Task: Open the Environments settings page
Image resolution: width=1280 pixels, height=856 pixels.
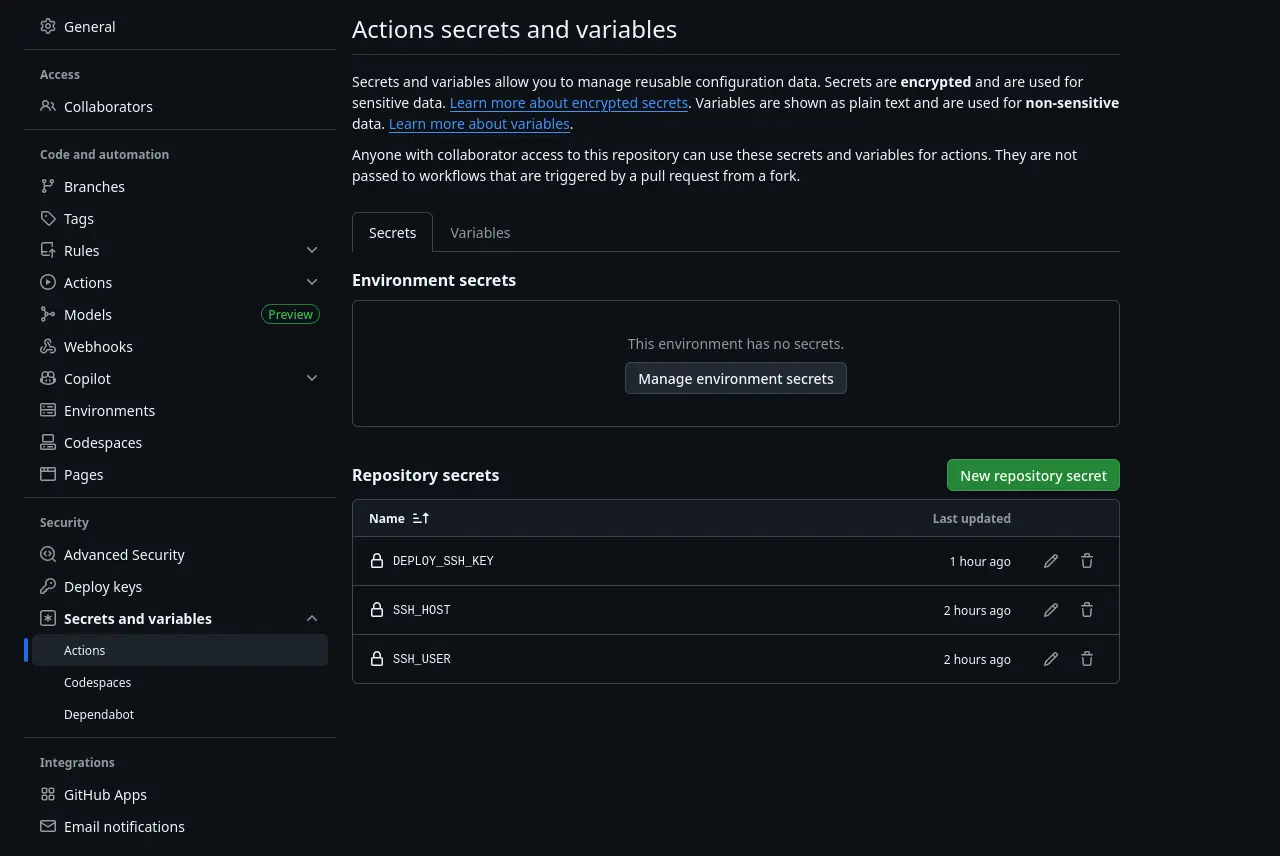Action: point(180,410)
